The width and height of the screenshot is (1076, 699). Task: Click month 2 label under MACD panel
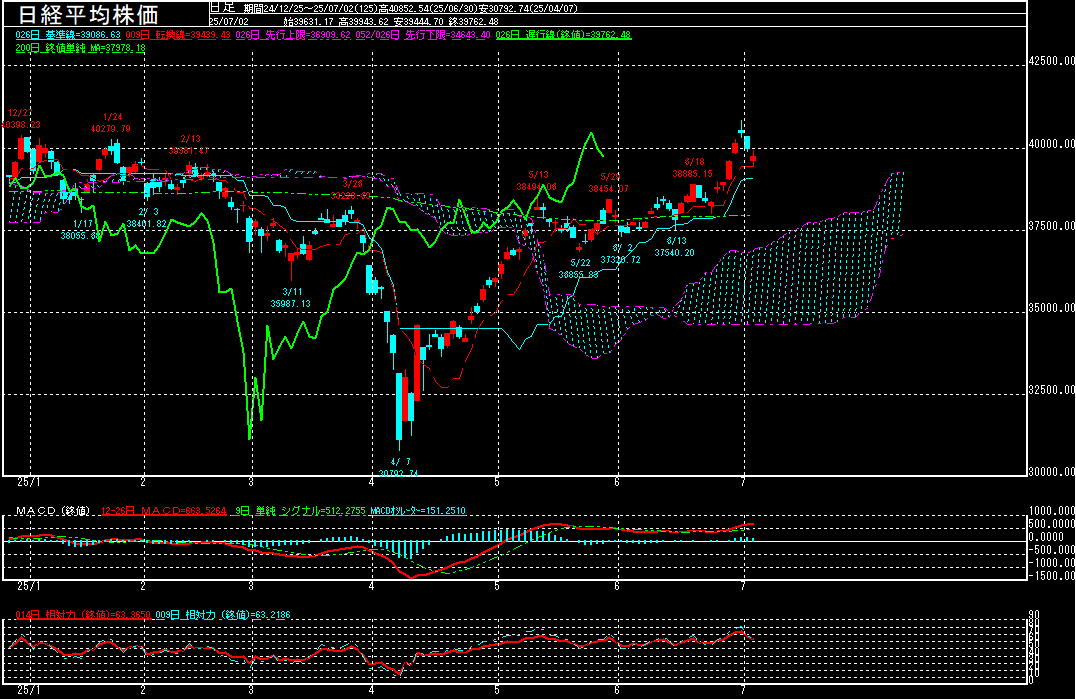click(x=143, y=587)
